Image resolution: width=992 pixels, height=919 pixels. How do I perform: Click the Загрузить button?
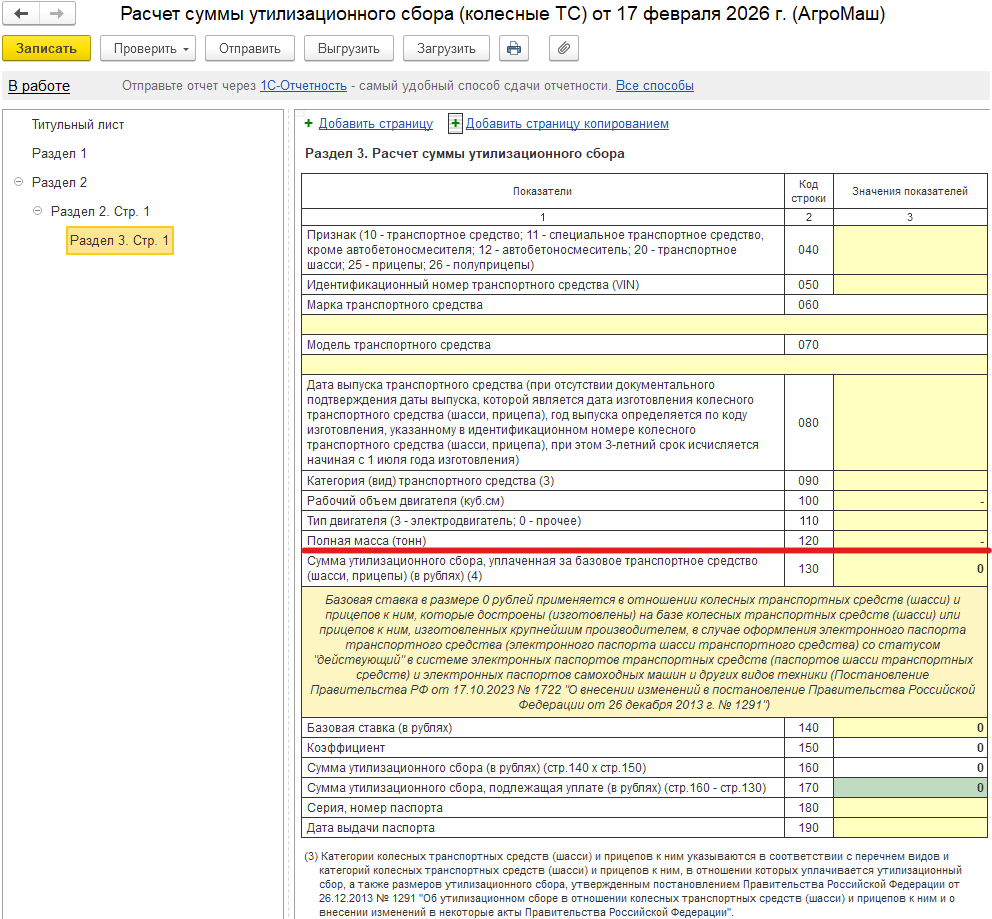(x=446, y=48)
